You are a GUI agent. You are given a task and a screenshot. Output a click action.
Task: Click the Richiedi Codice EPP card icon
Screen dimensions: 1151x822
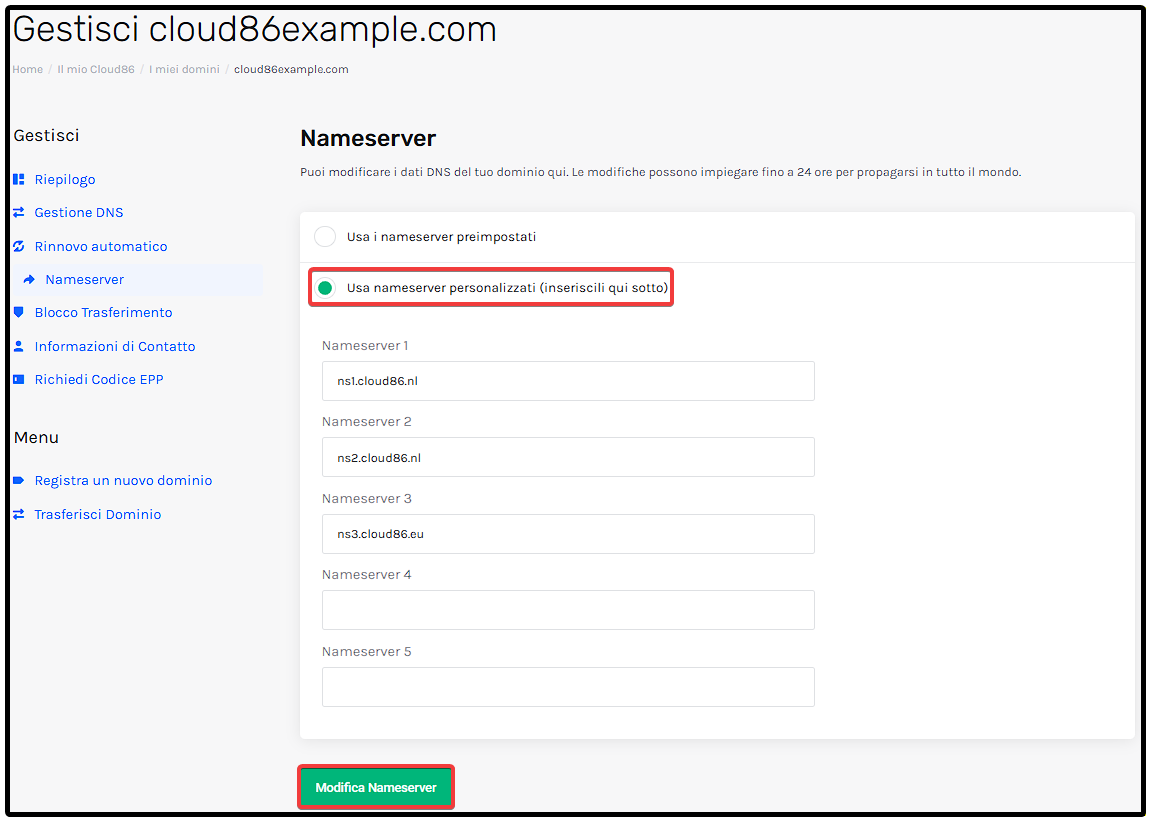point(19,379)
